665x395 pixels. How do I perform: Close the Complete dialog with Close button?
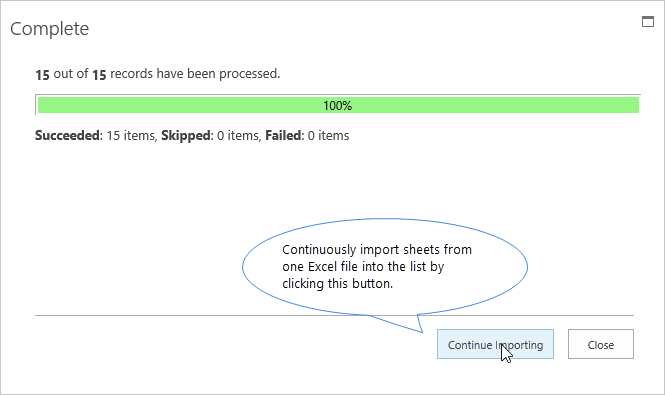click(x=601, y=344)
